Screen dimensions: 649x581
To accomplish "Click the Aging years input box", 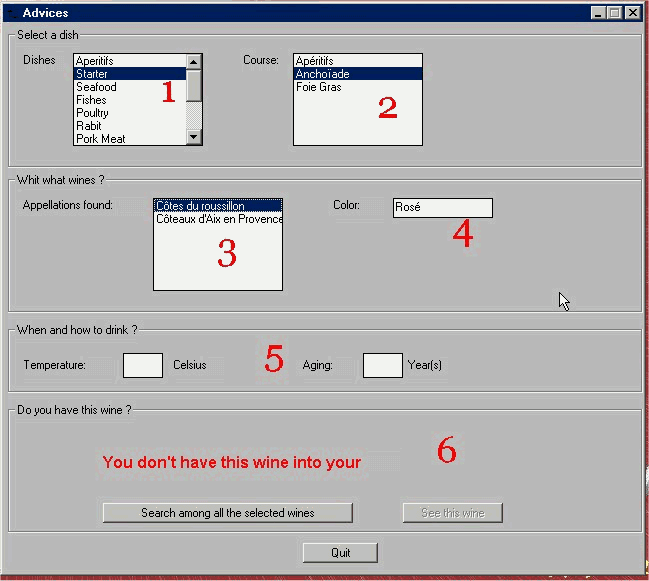I will pyautogui.click(x=382, y=365).
